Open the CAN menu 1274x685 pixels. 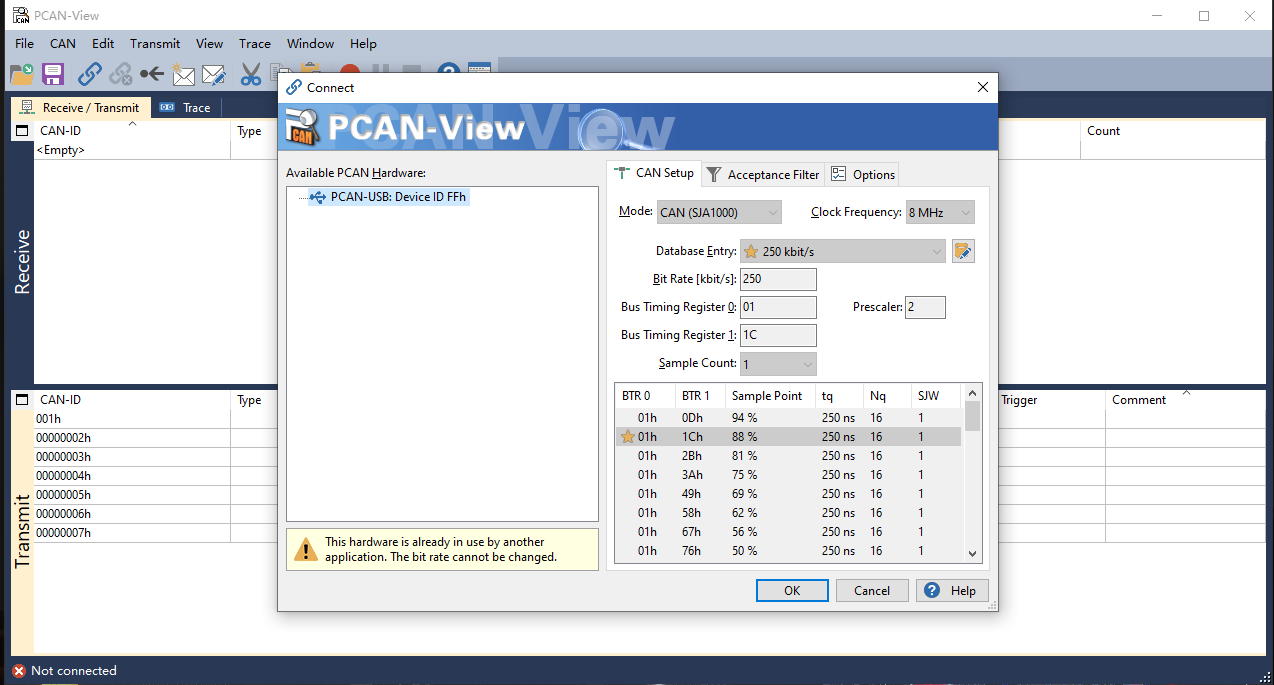coord(63,43)
